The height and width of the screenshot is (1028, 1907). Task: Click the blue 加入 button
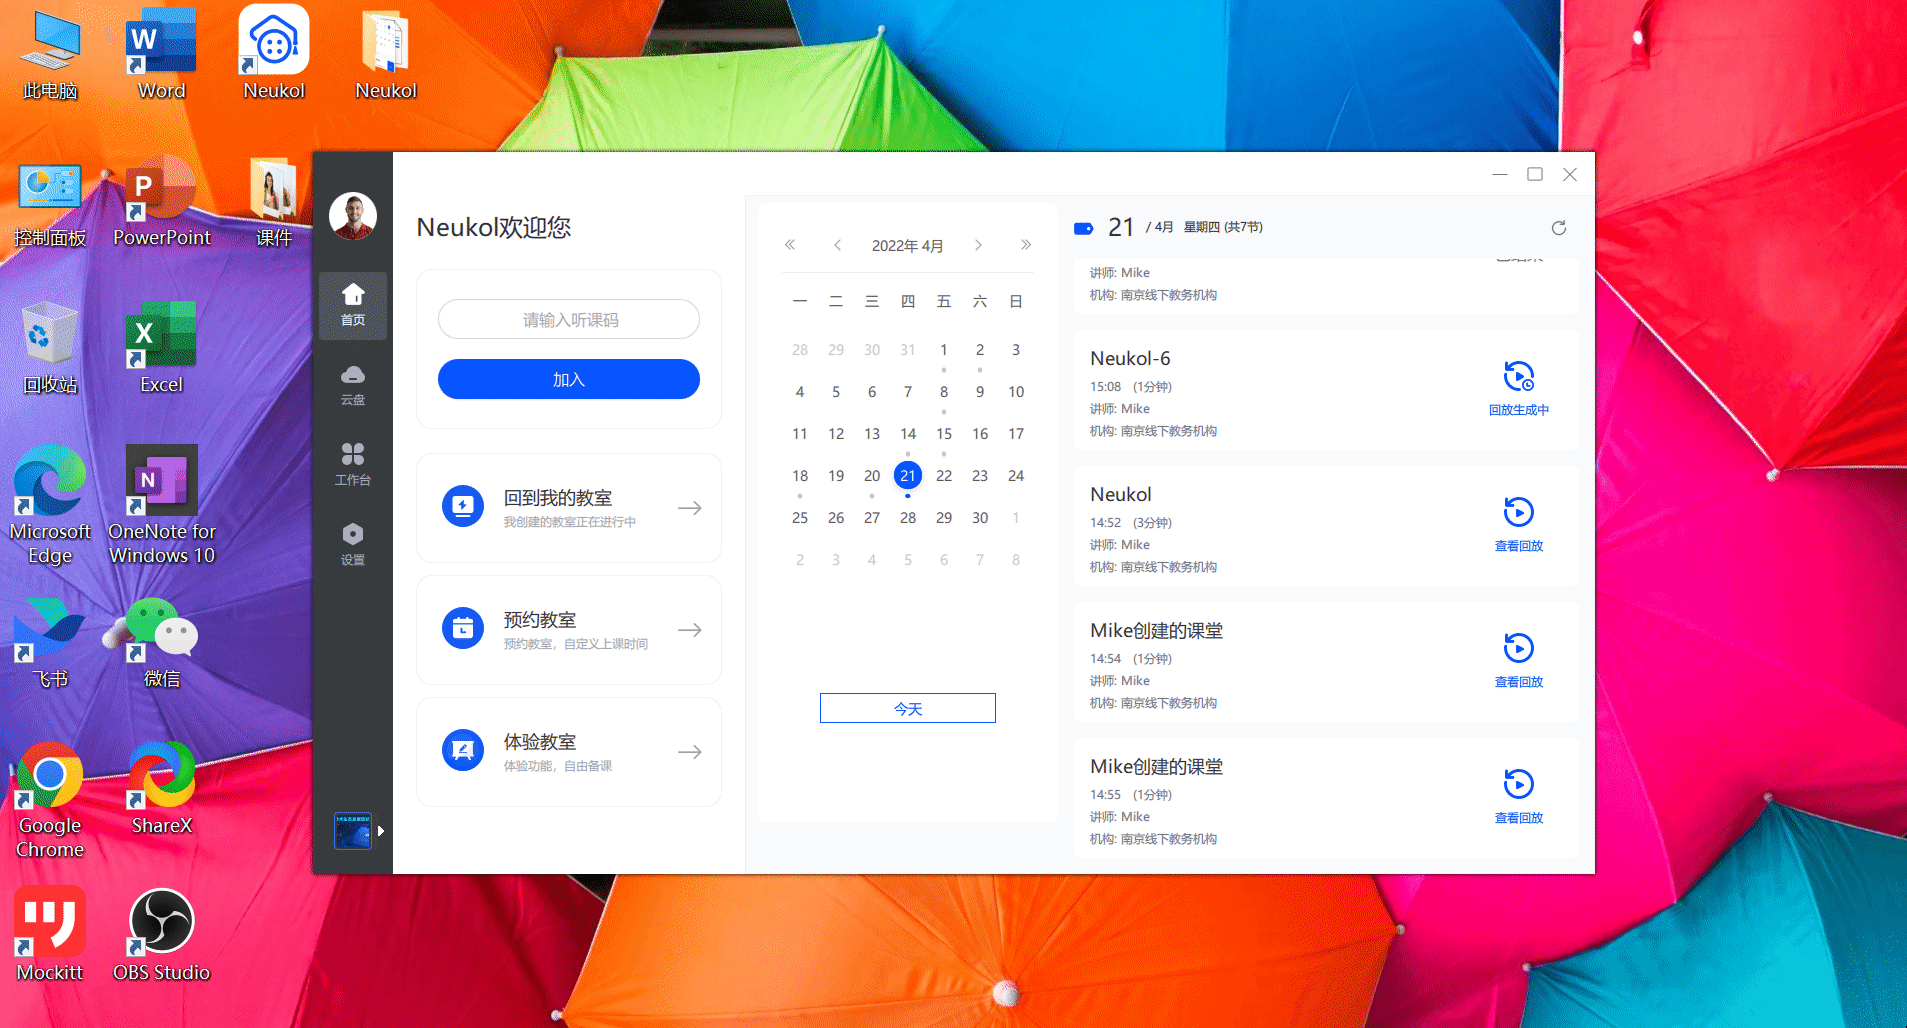[569, 379]
